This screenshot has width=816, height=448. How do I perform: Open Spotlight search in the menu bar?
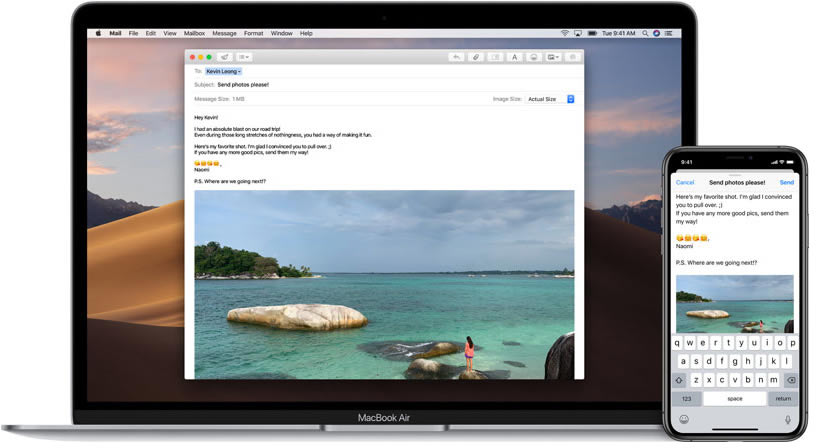click(x=642, y=33)
